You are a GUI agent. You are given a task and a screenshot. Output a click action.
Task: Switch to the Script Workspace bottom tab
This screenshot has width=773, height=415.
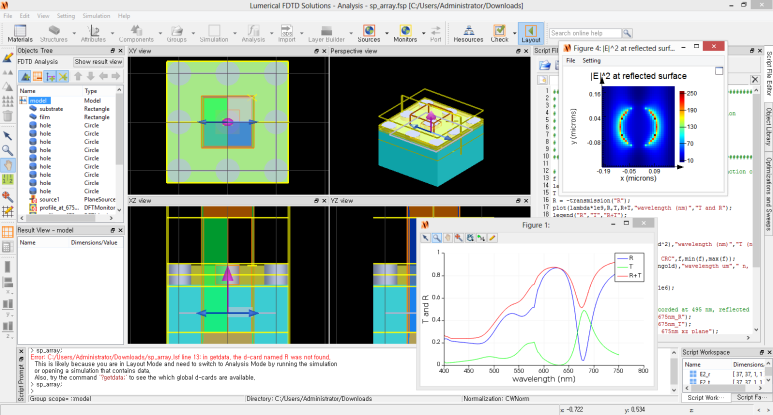705,397
